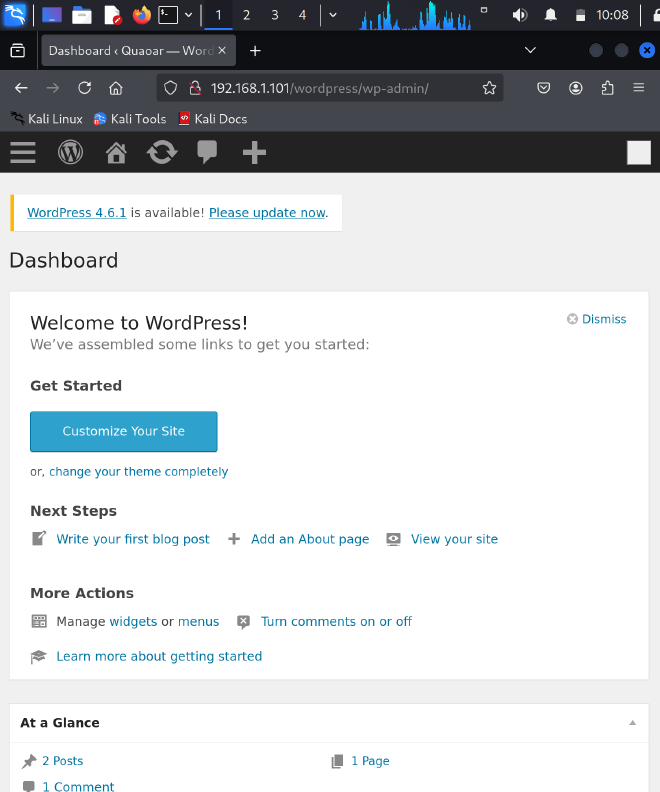This screenshot has width=660, height=792.
Task: View insecure connection padlock info
Action: tap(195, 88)
